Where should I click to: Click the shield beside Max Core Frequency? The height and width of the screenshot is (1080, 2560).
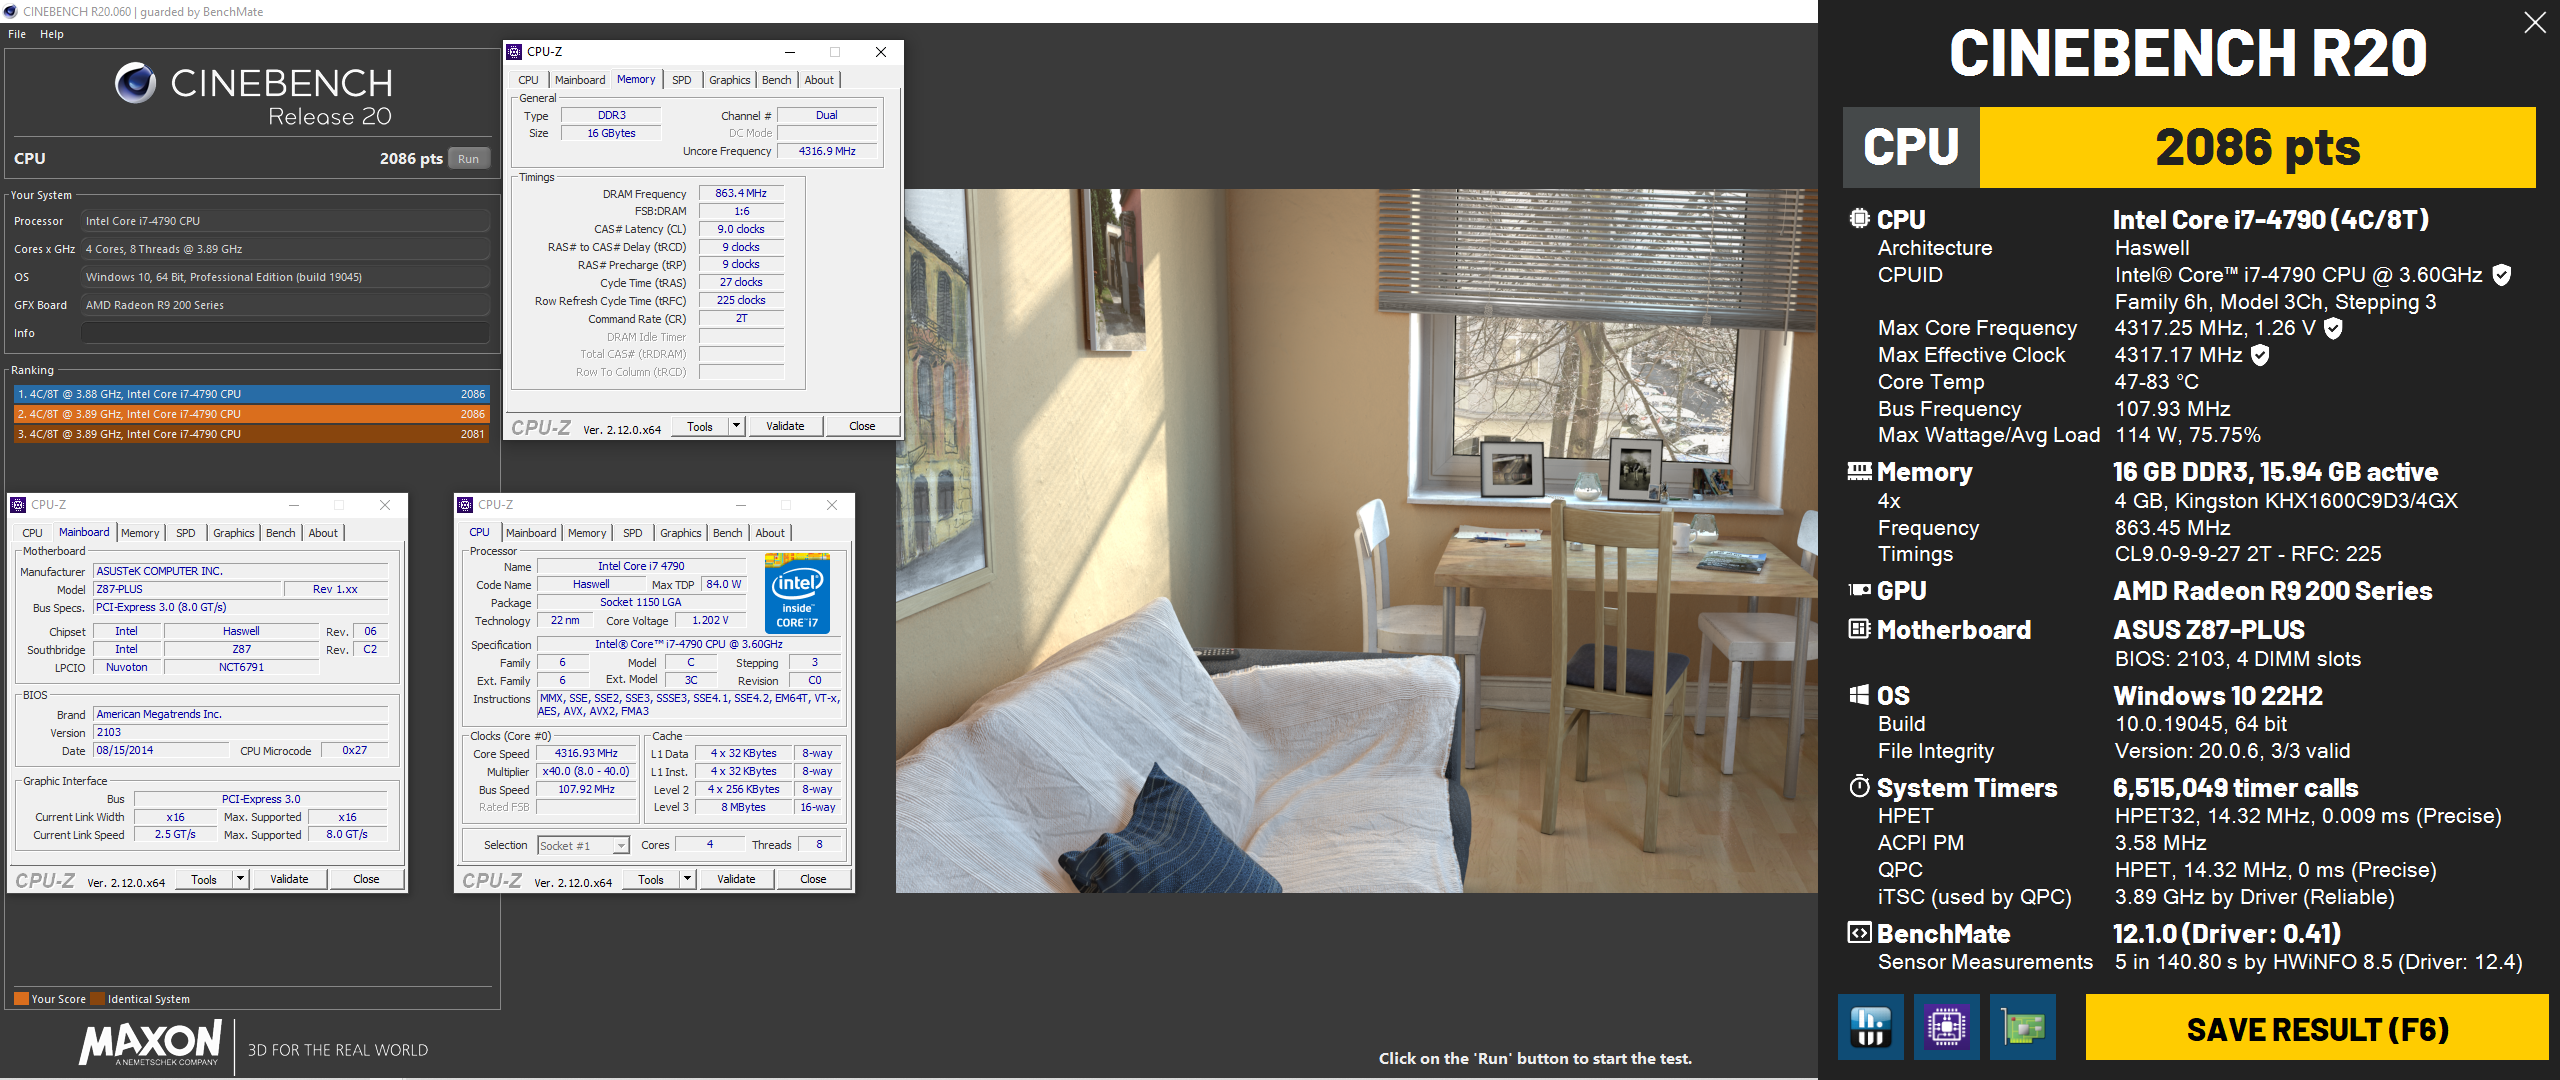coord(2333,328)
